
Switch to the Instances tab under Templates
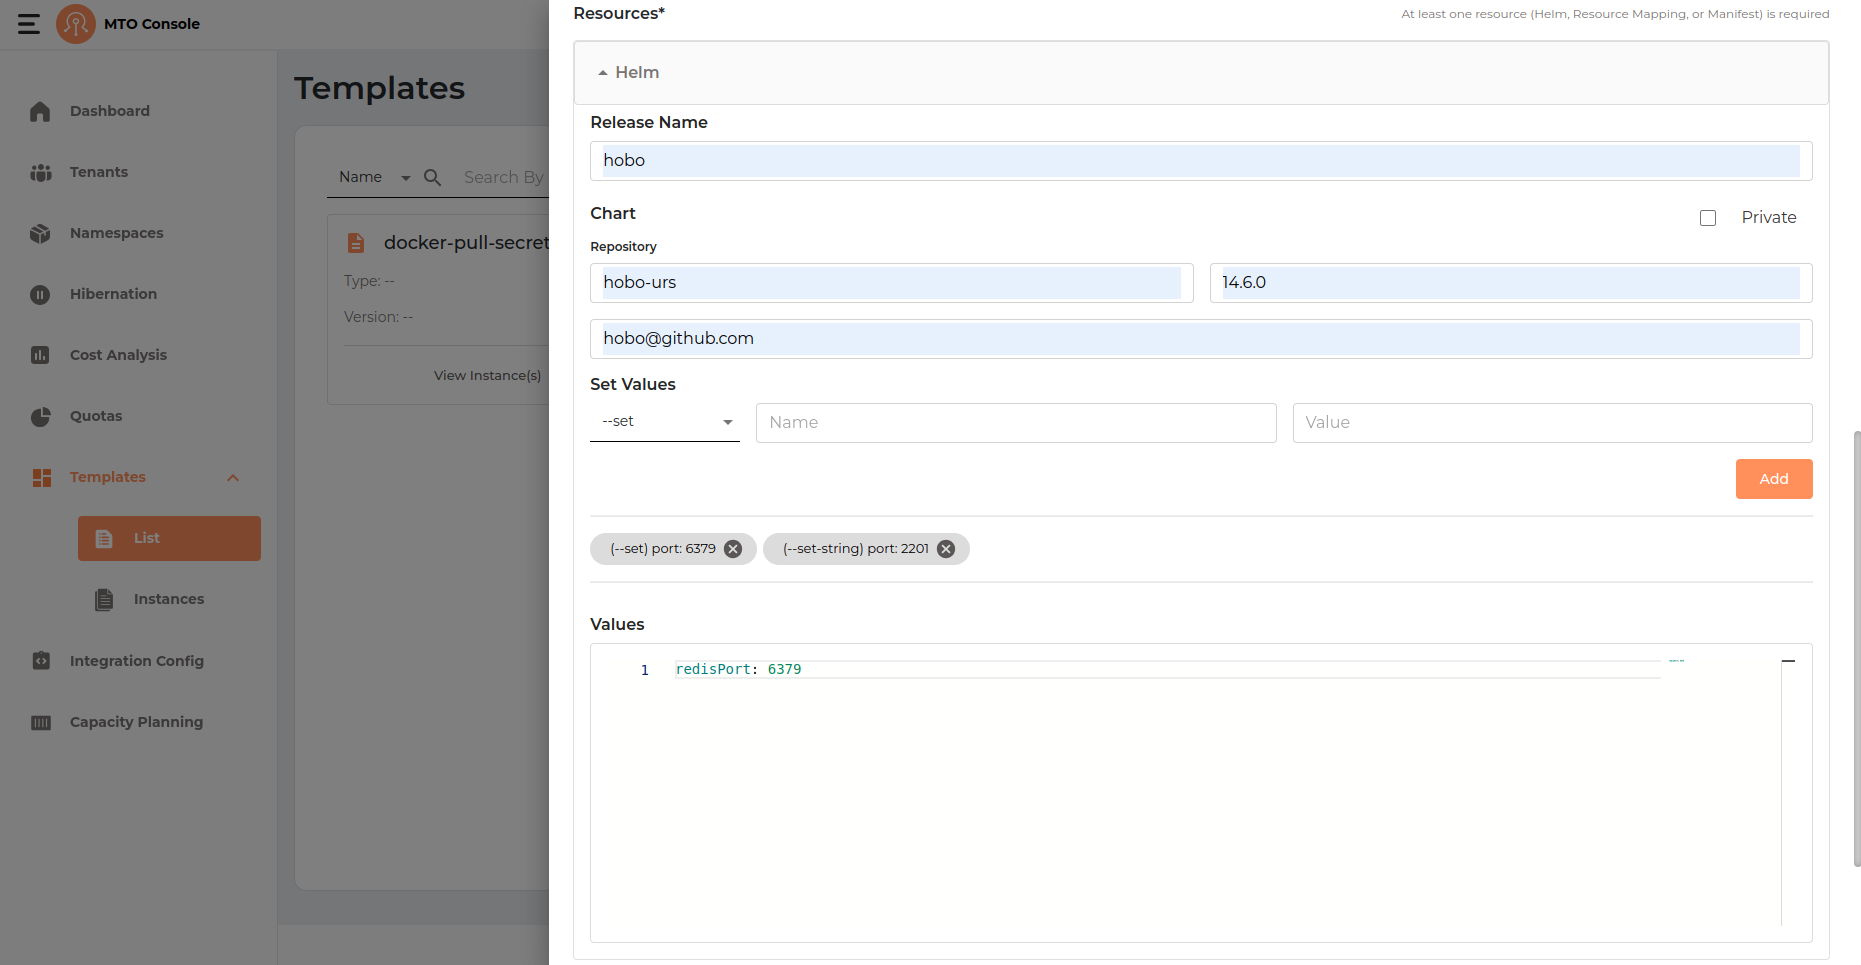click(x=169, y=599)
